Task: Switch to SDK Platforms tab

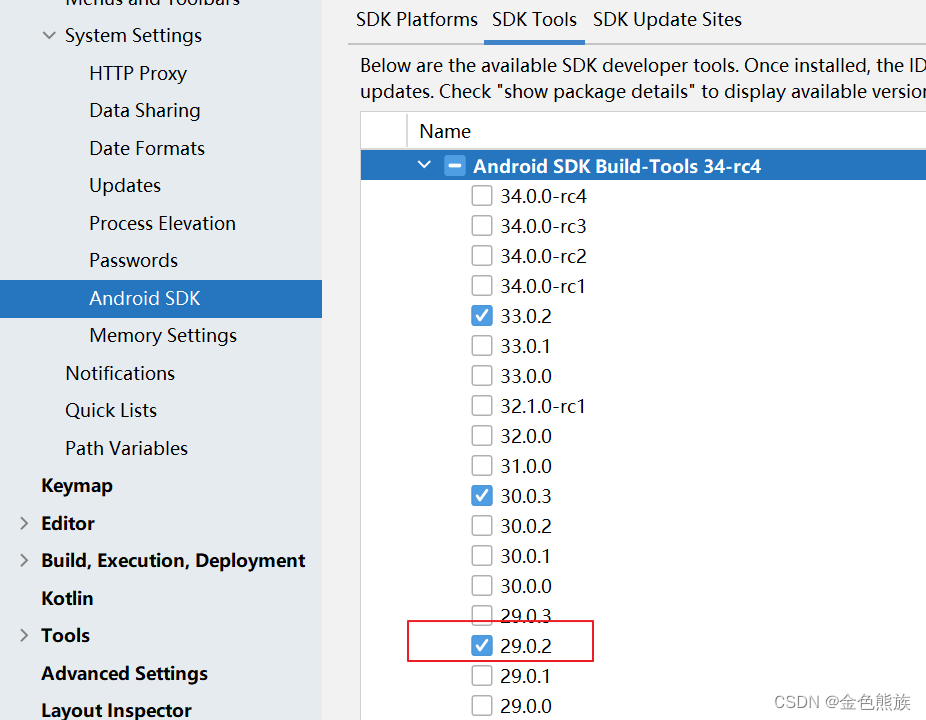Action: click(416, 19)
